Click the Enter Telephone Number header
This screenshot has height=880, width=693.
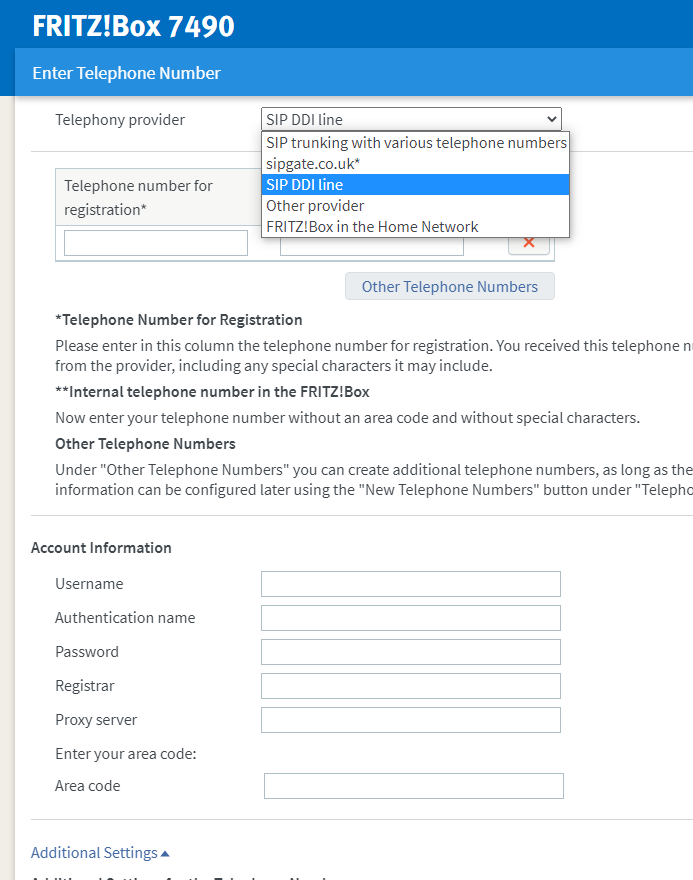pyautogui.click(x=127, y=73)
